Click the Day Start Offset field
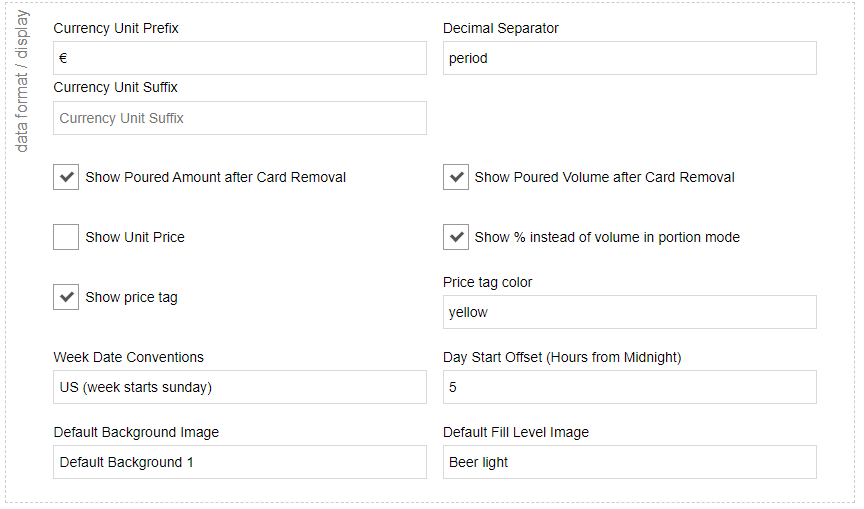 [x=629, y=387]
